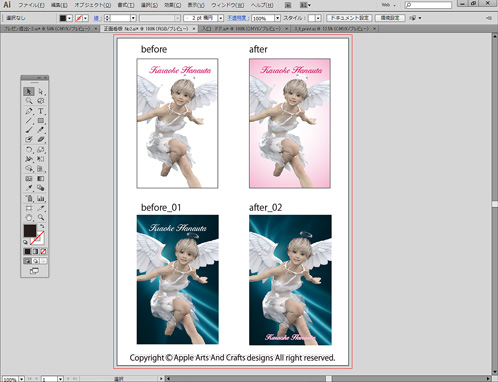Choose the Type tool
This screenshot has height=382, width=498.
point(41,111)
